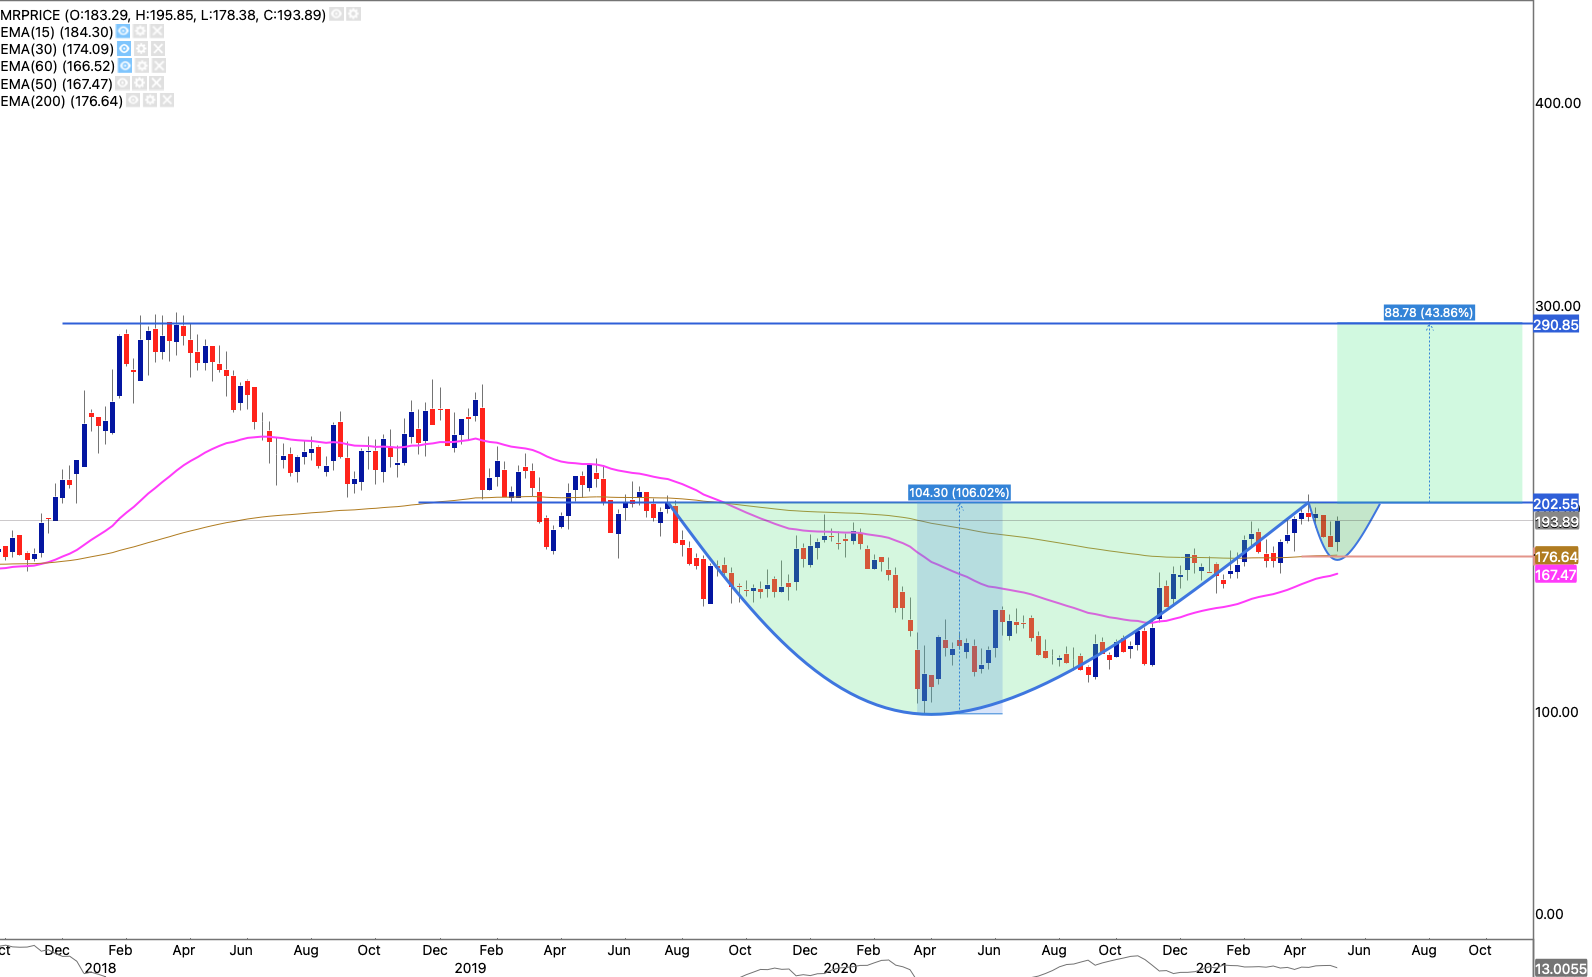Open settings for the MRPRICE series
This screenshot has width=1592, height=977.
click(x=354, y=15)
